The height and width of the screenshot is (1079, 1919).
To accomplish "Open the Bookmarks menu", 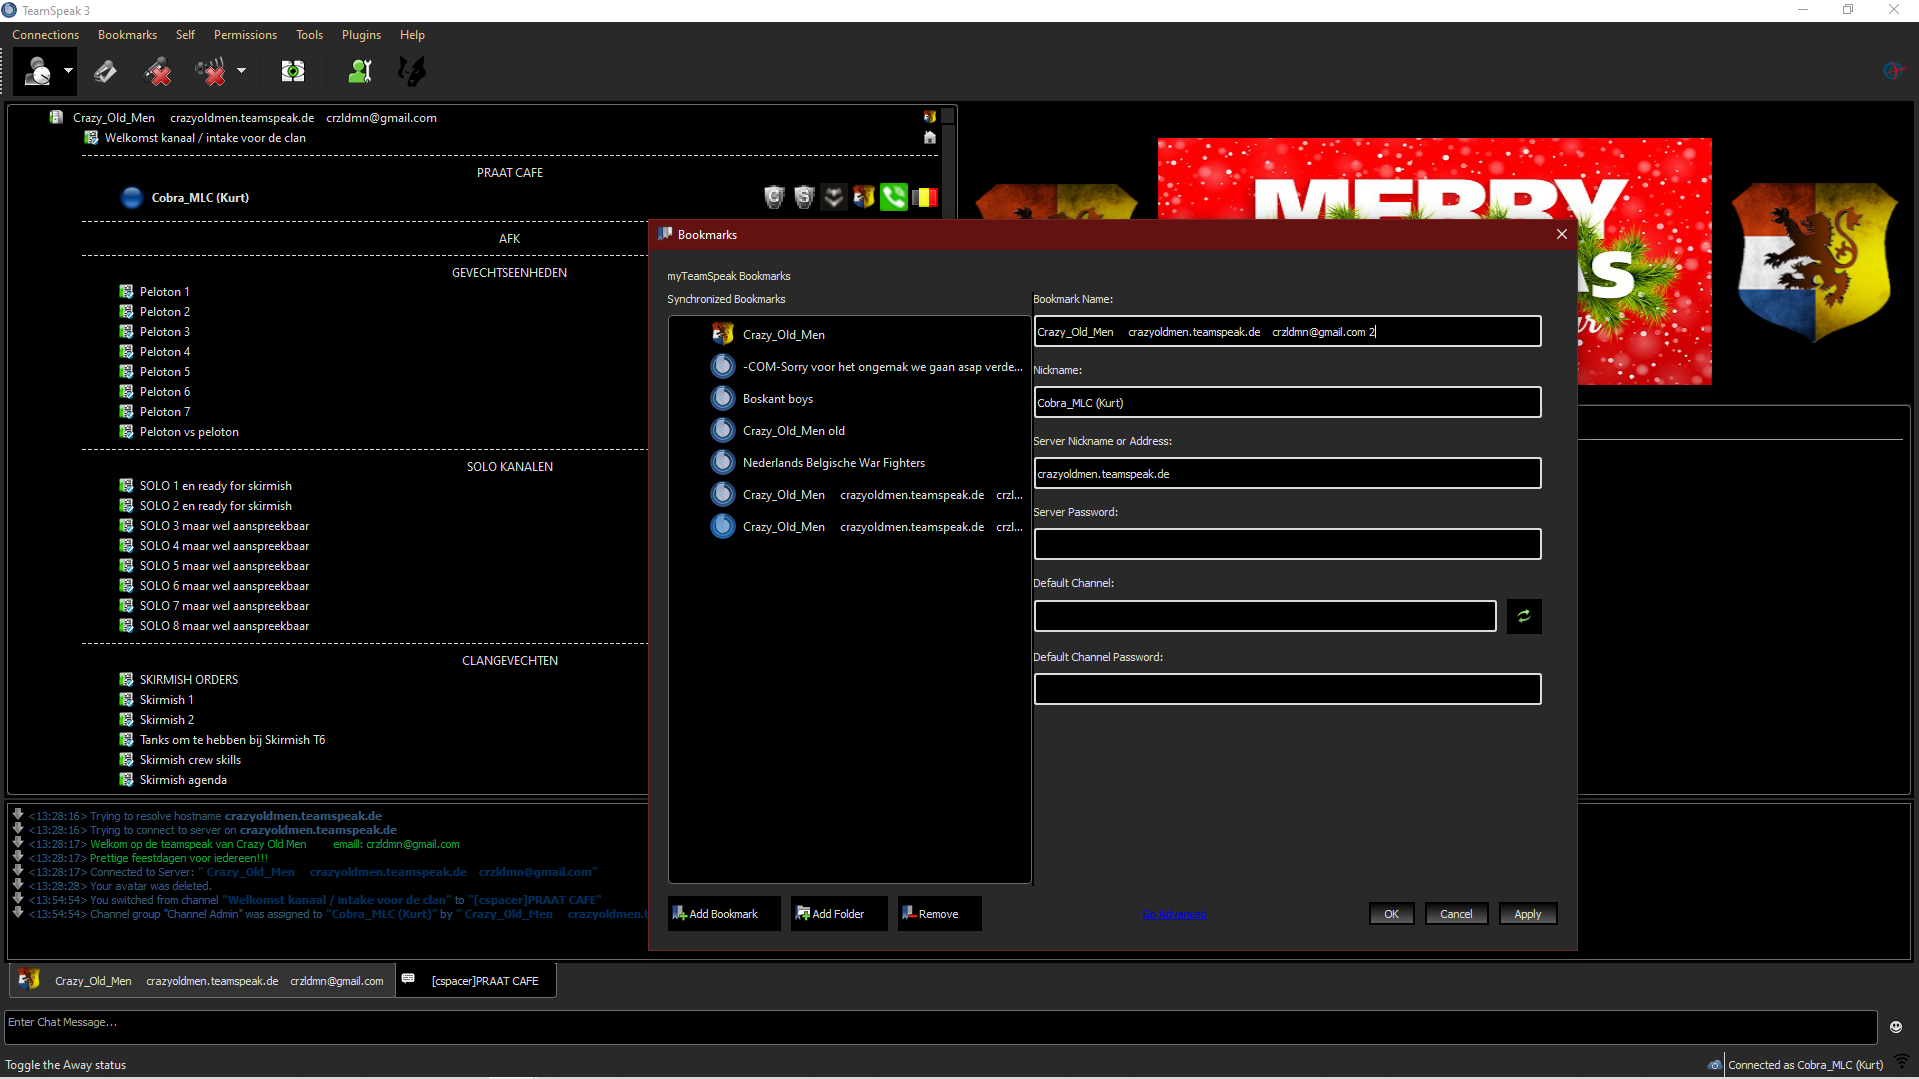I will [127, 35].
